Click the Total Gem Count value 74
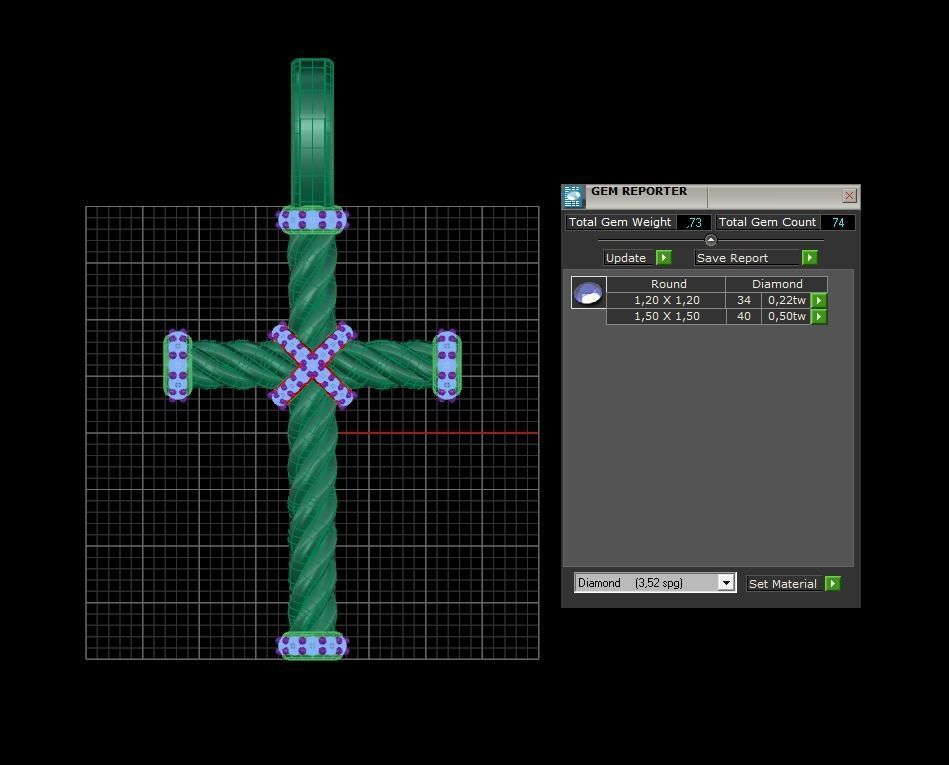 point(838,222)
